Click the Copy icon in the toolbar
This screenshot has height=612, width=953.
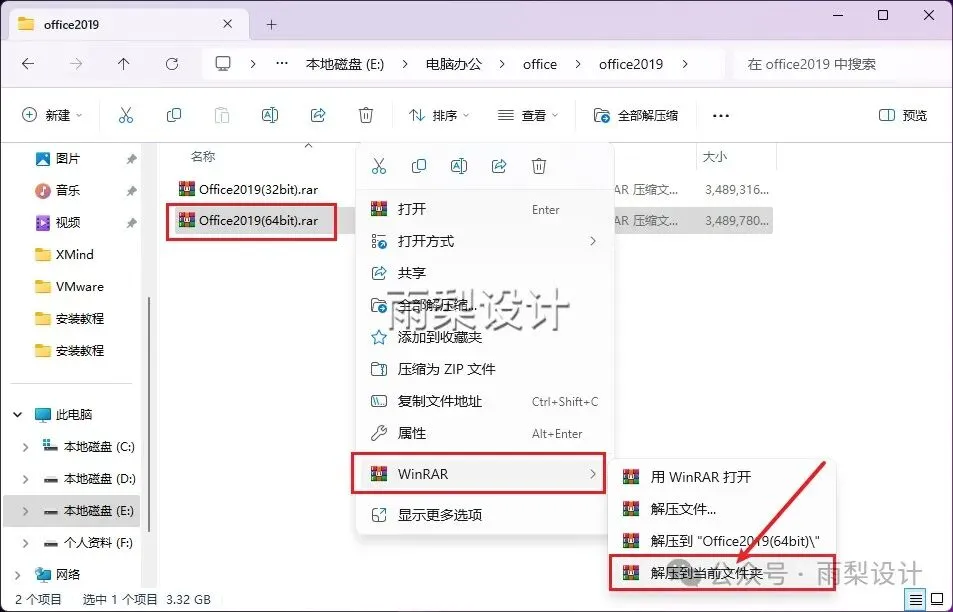174,115
